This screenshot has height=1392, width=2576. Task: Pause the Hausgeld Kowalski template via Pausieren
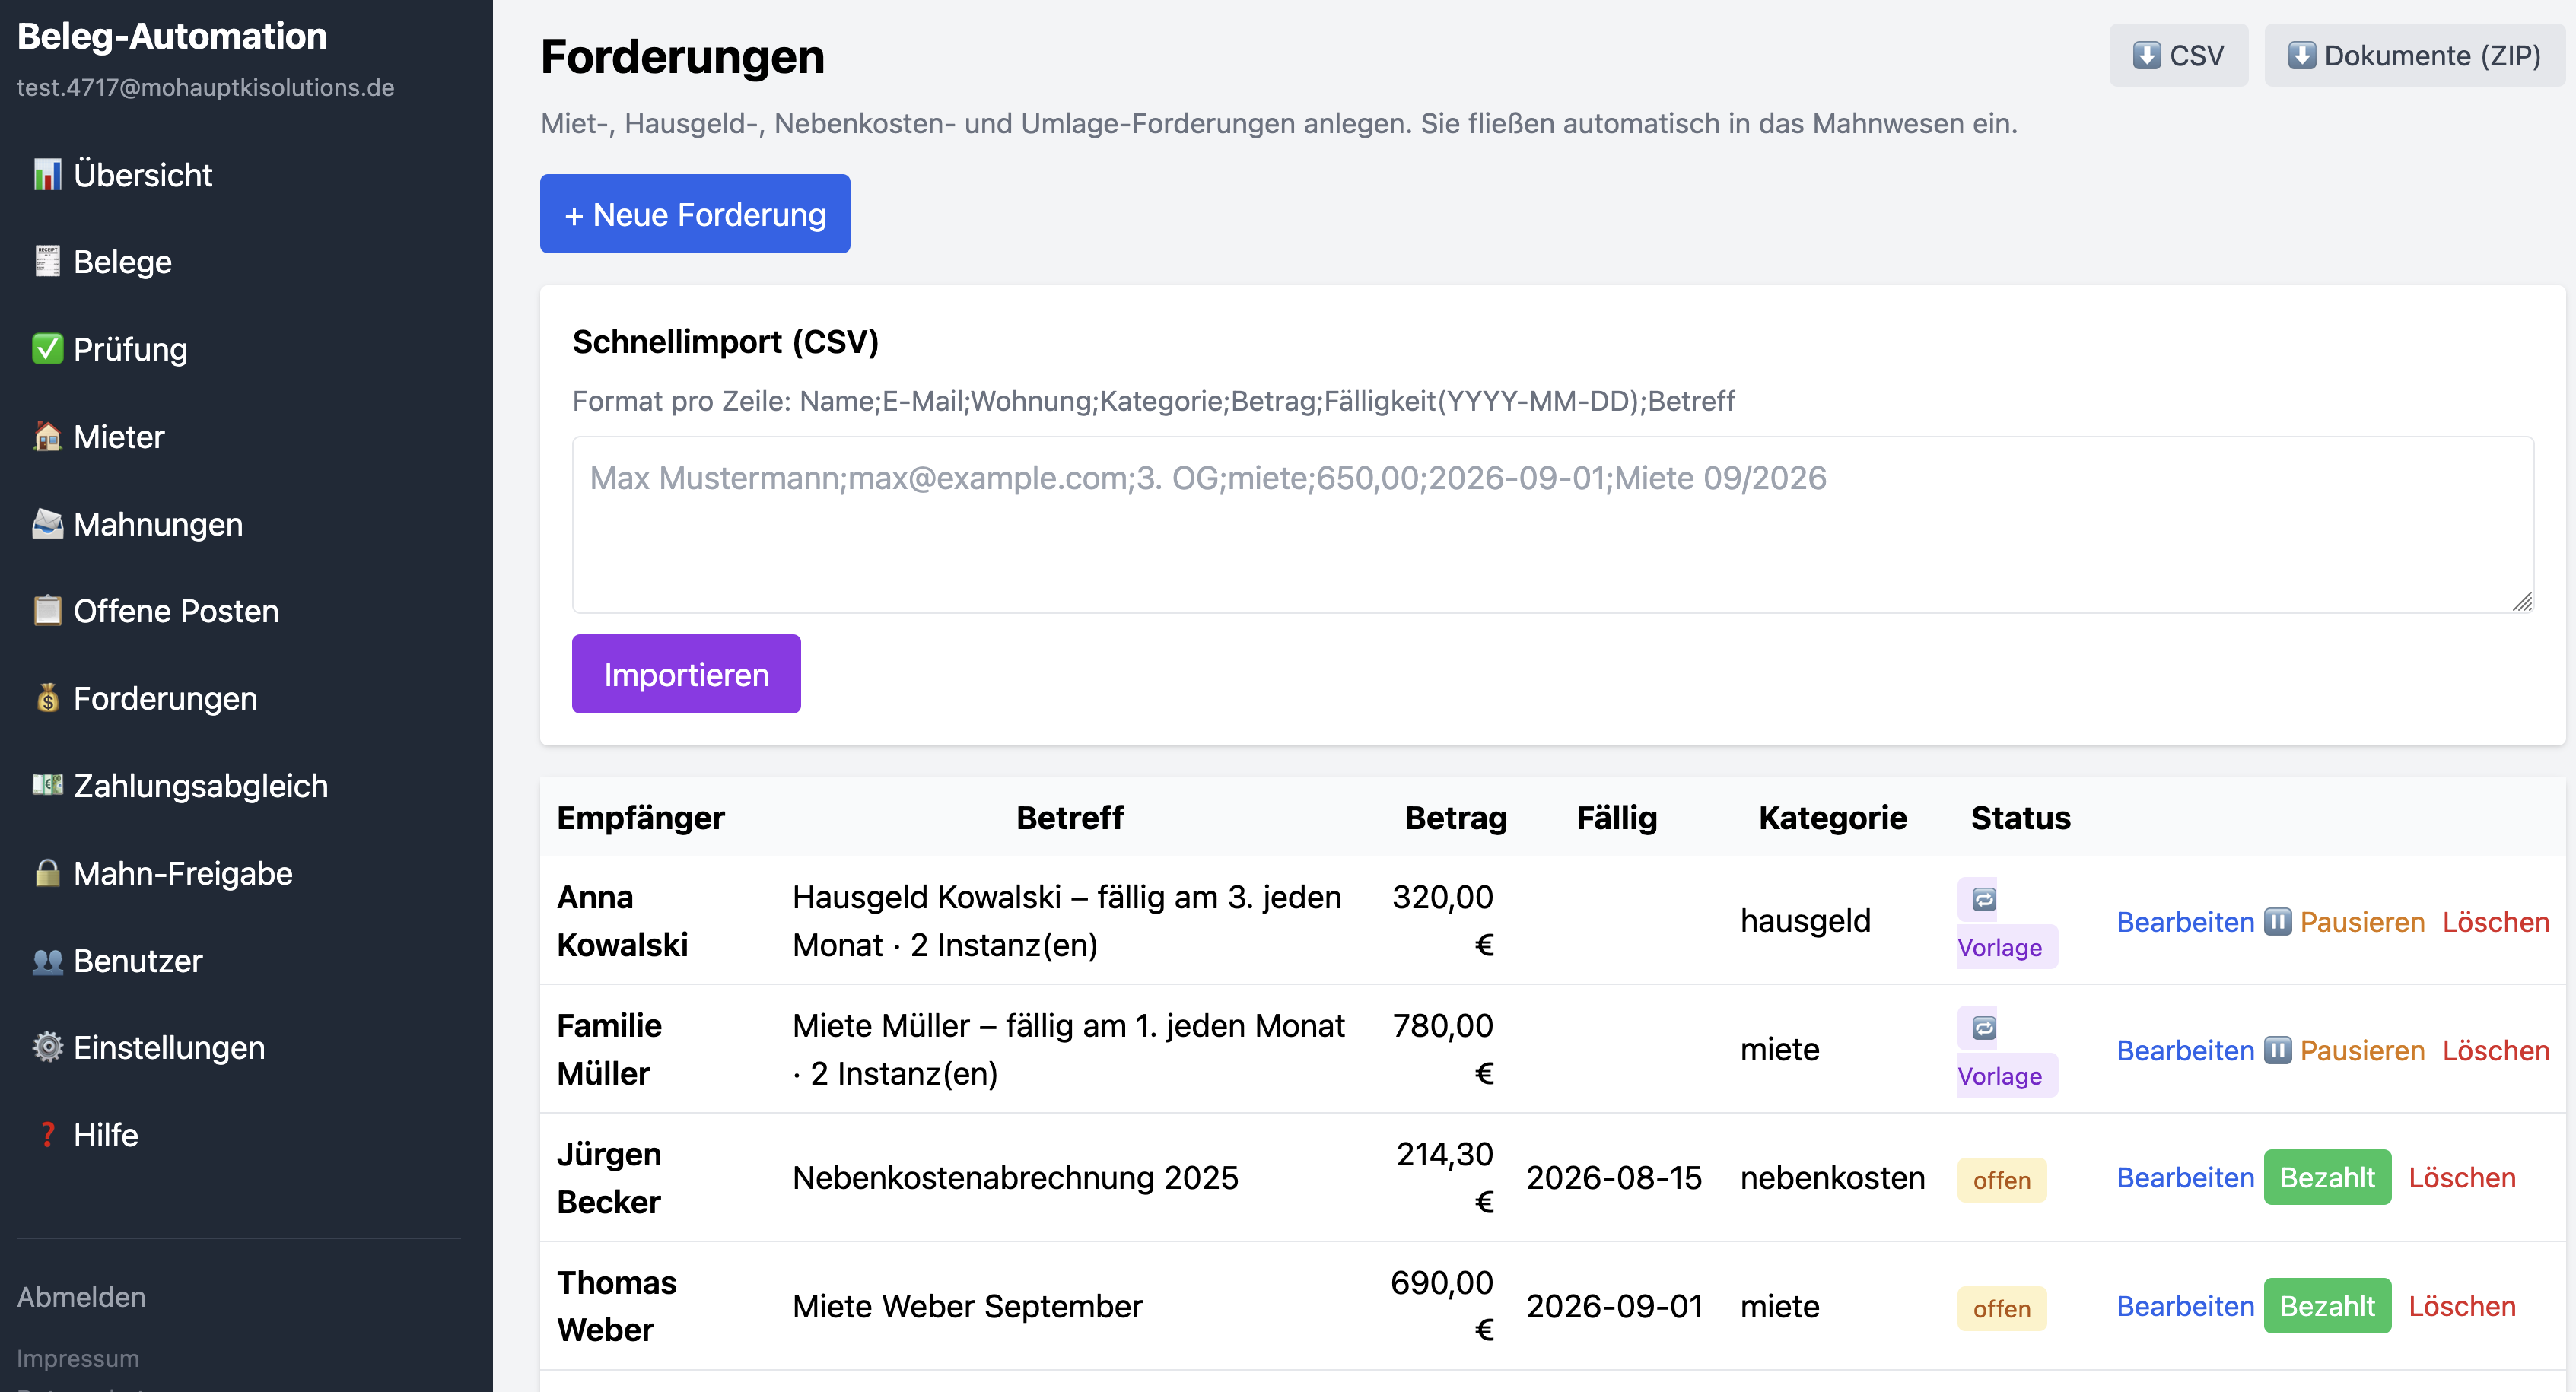click(x=2362, y=921)
